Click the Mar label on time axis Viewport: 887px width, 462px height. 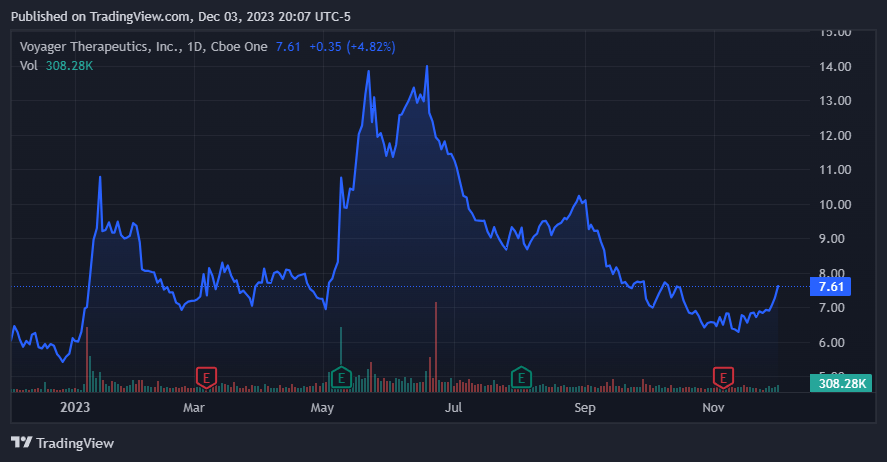coord(193,408)
